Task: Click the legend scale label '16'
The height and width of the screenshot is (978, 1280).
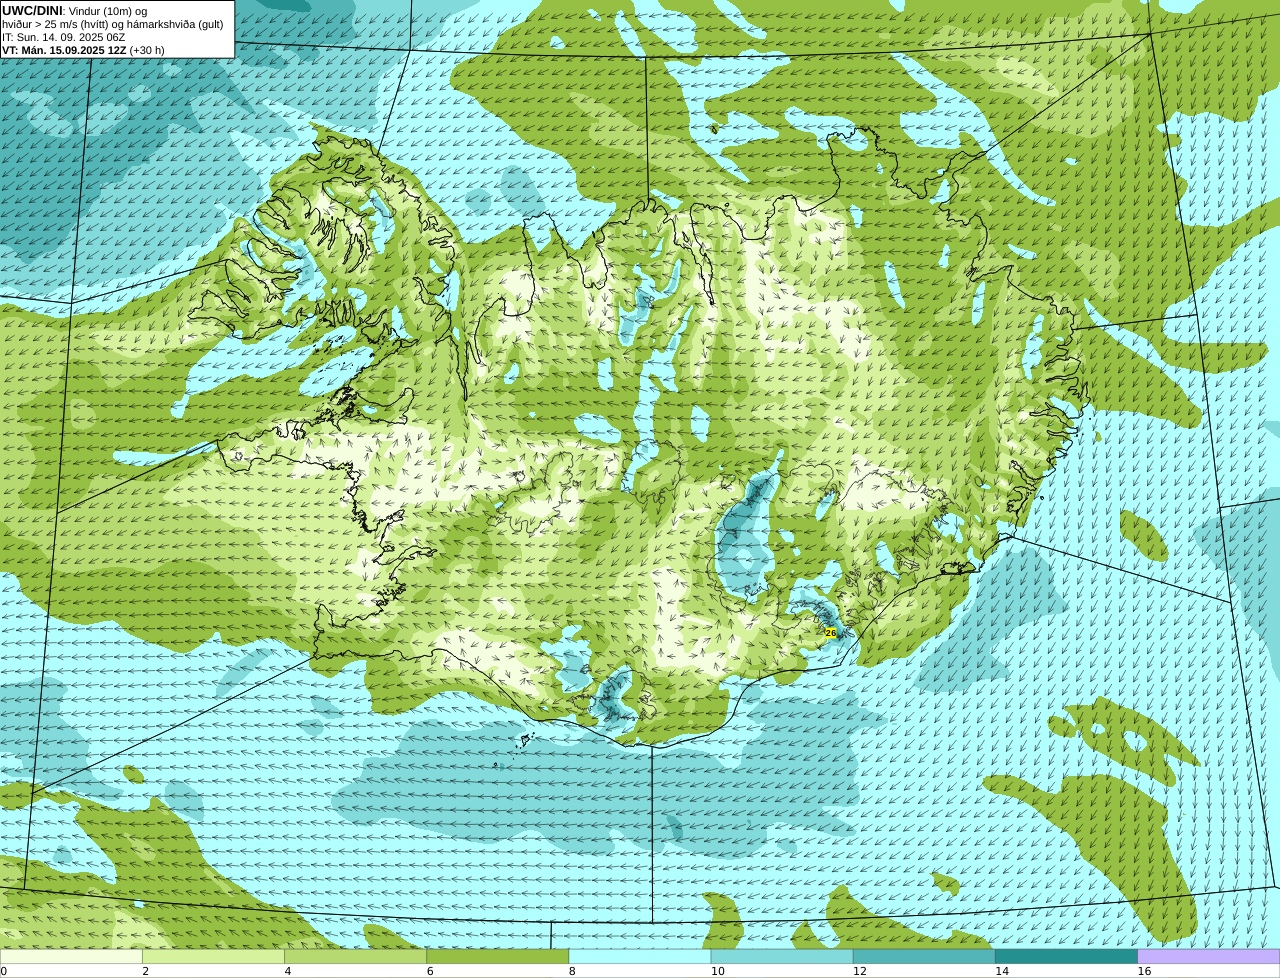Action: coord(1144,971)
